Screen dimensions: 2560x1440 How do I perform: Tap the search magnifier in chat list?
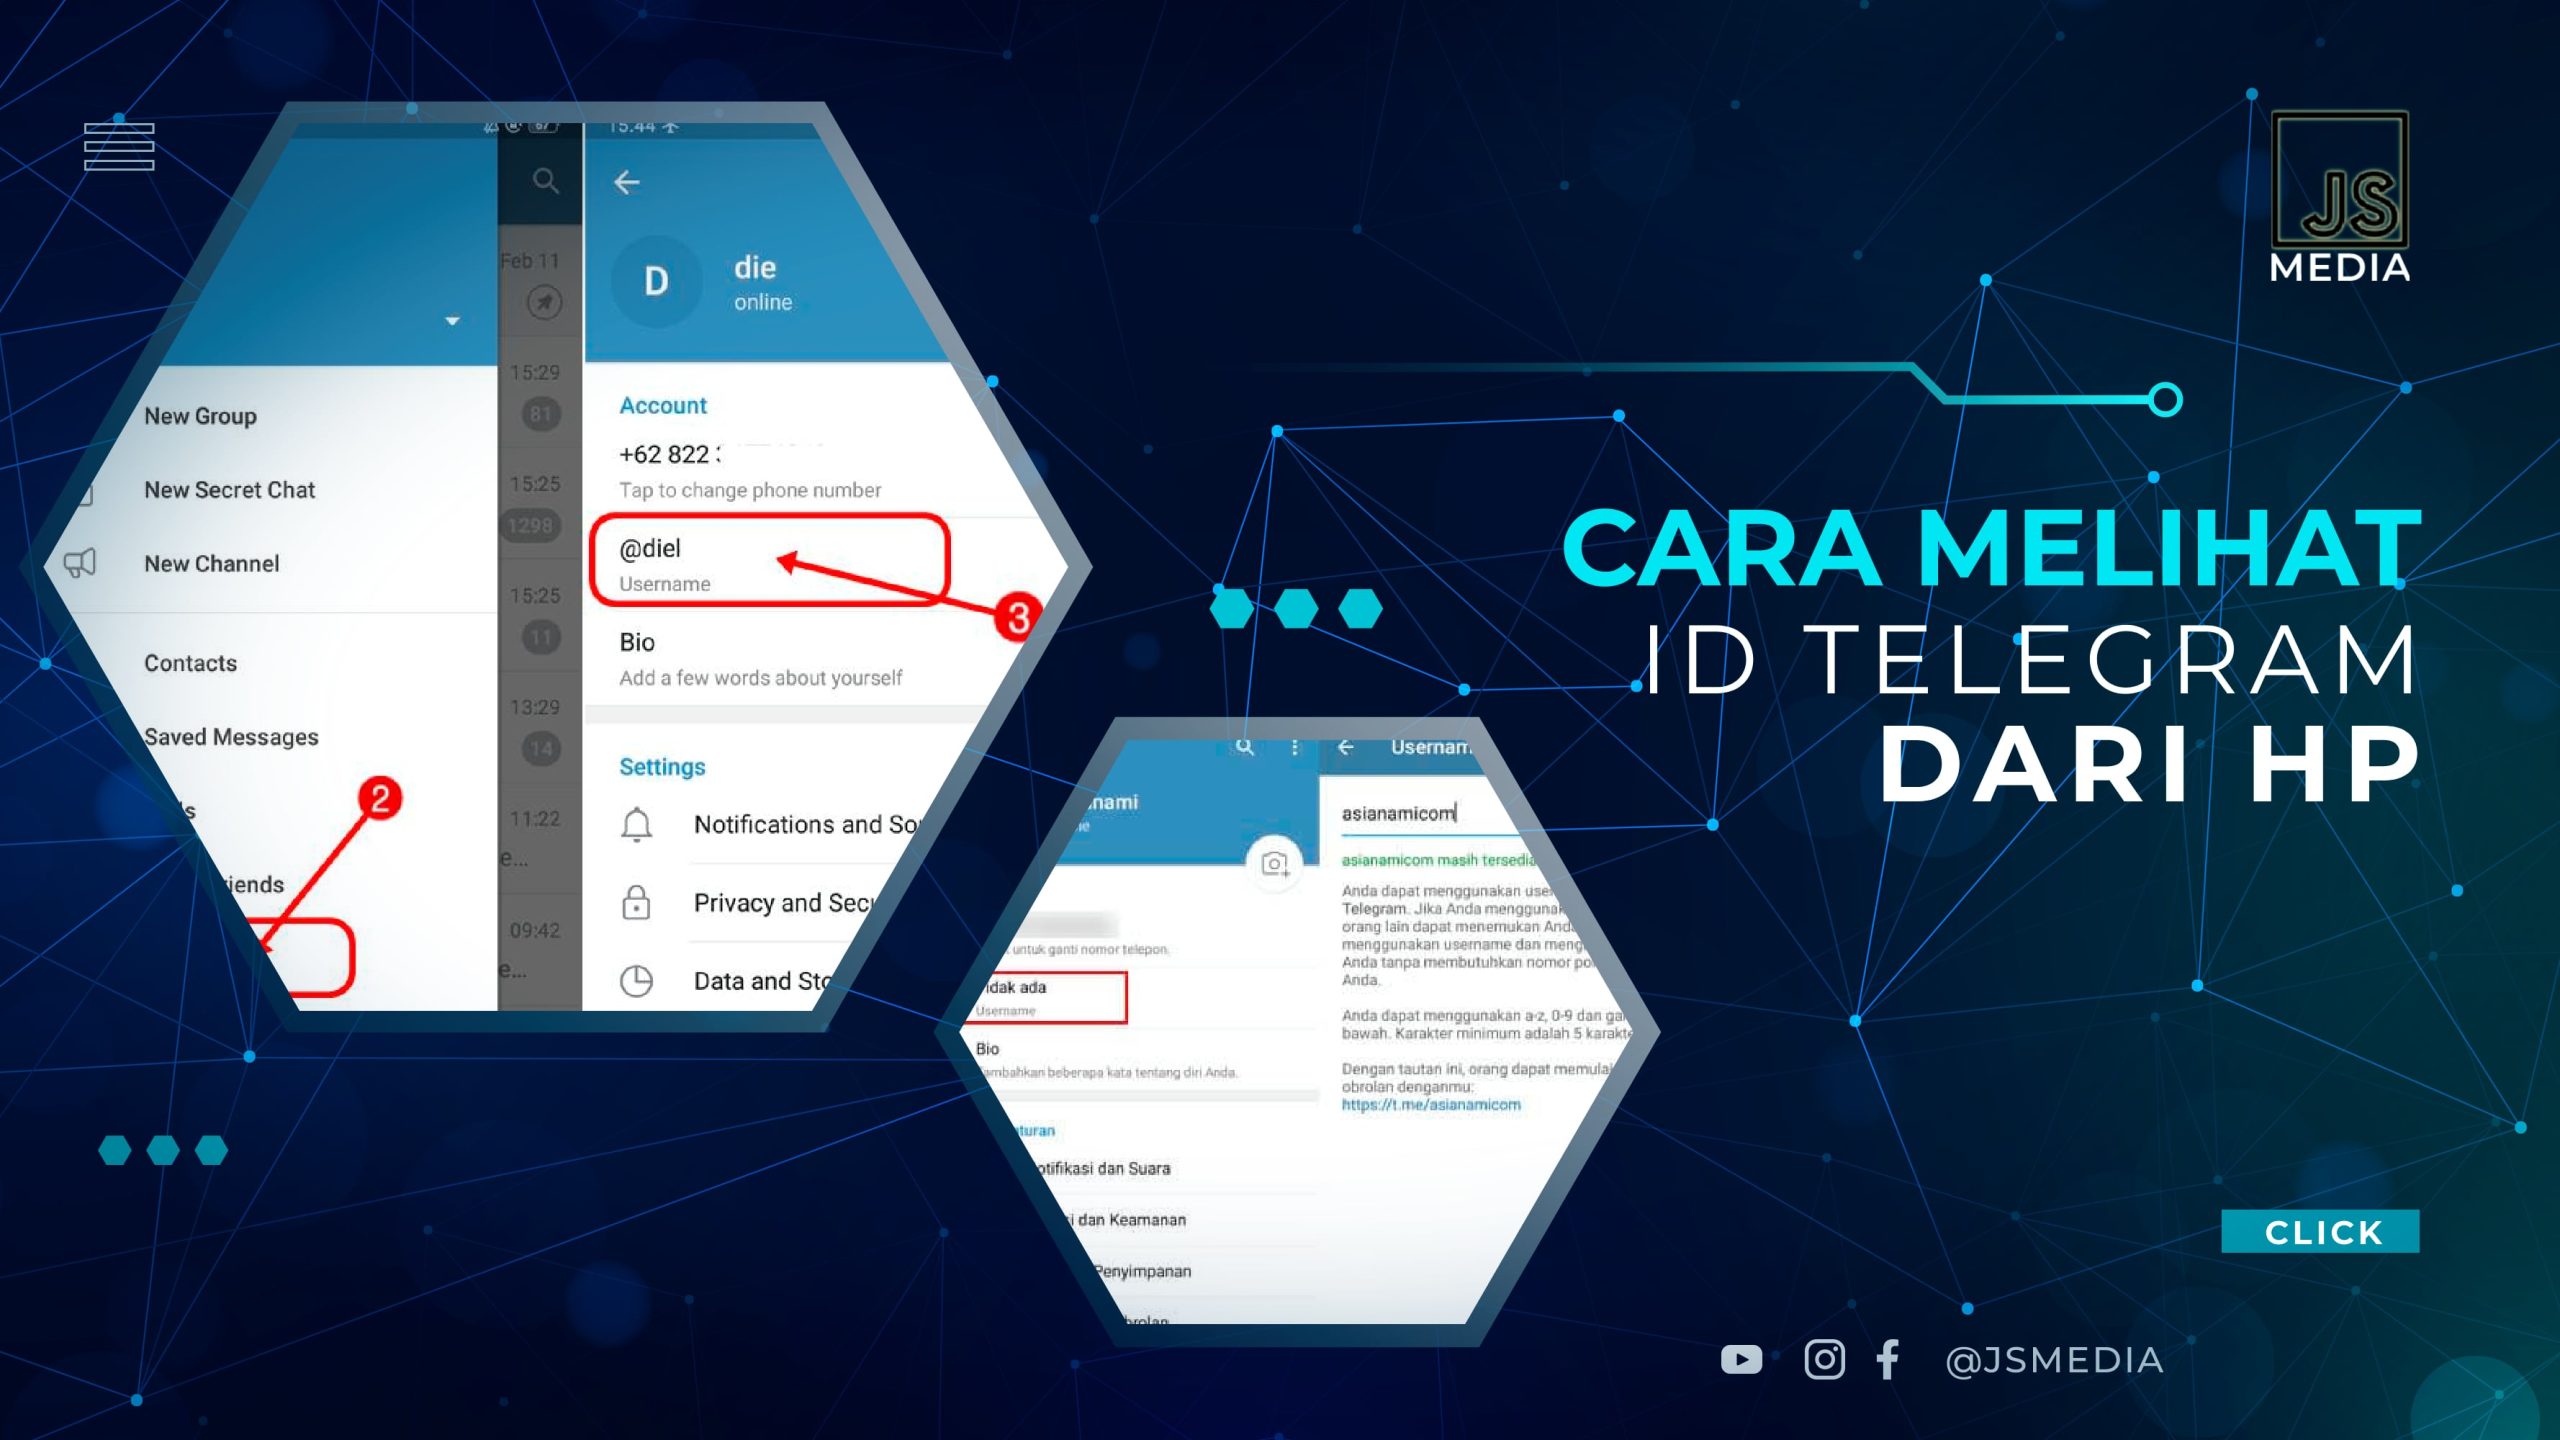click(x=545, y=181)
